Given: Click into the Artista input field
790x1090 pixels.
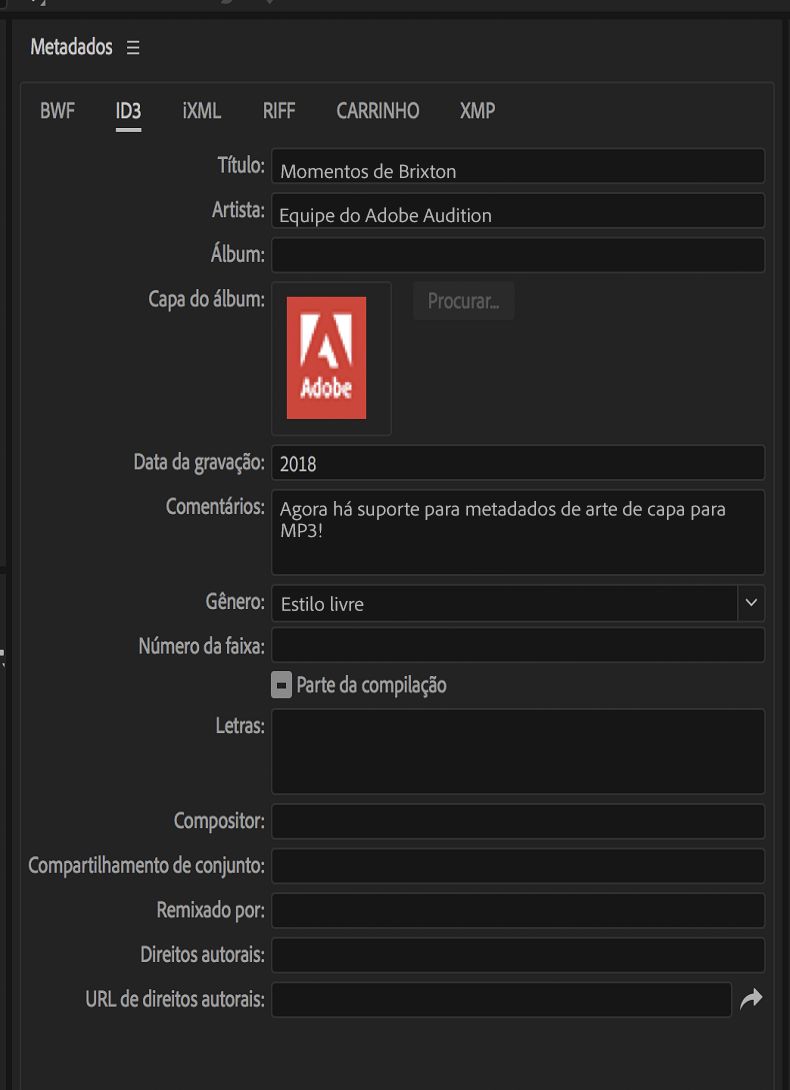Looking at the screenshot, I should 518,214.
